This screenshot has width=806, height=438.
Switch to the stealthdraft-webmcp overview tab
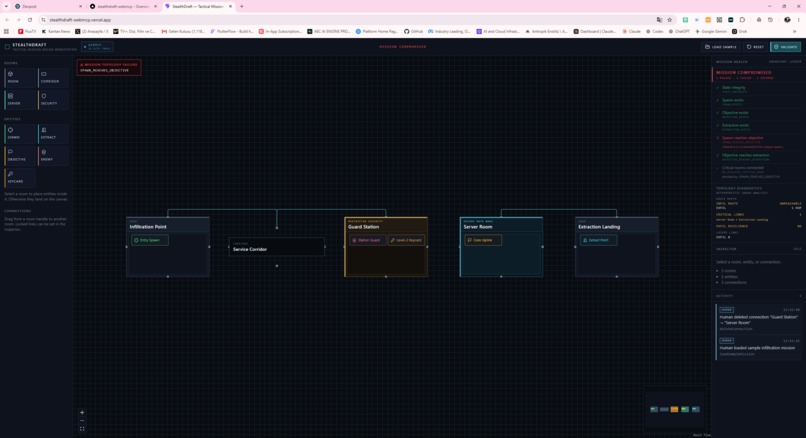tap(122, 6)
